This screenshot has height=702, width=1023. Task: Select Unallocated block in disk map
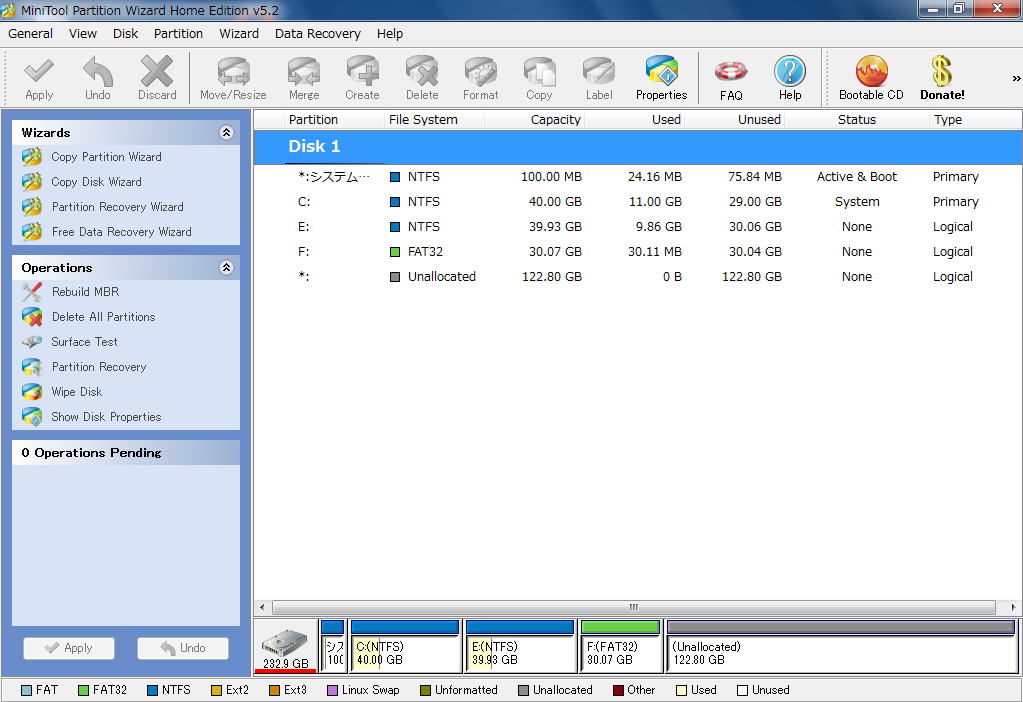pyautogui.click(x=842, y=647)
